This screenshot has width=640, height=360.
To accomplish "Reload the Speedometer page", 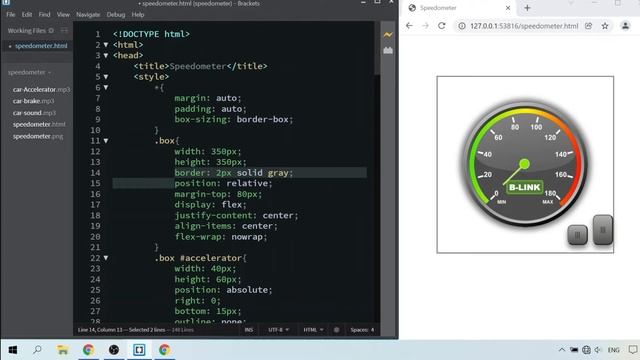I will [x=442, y=26].
